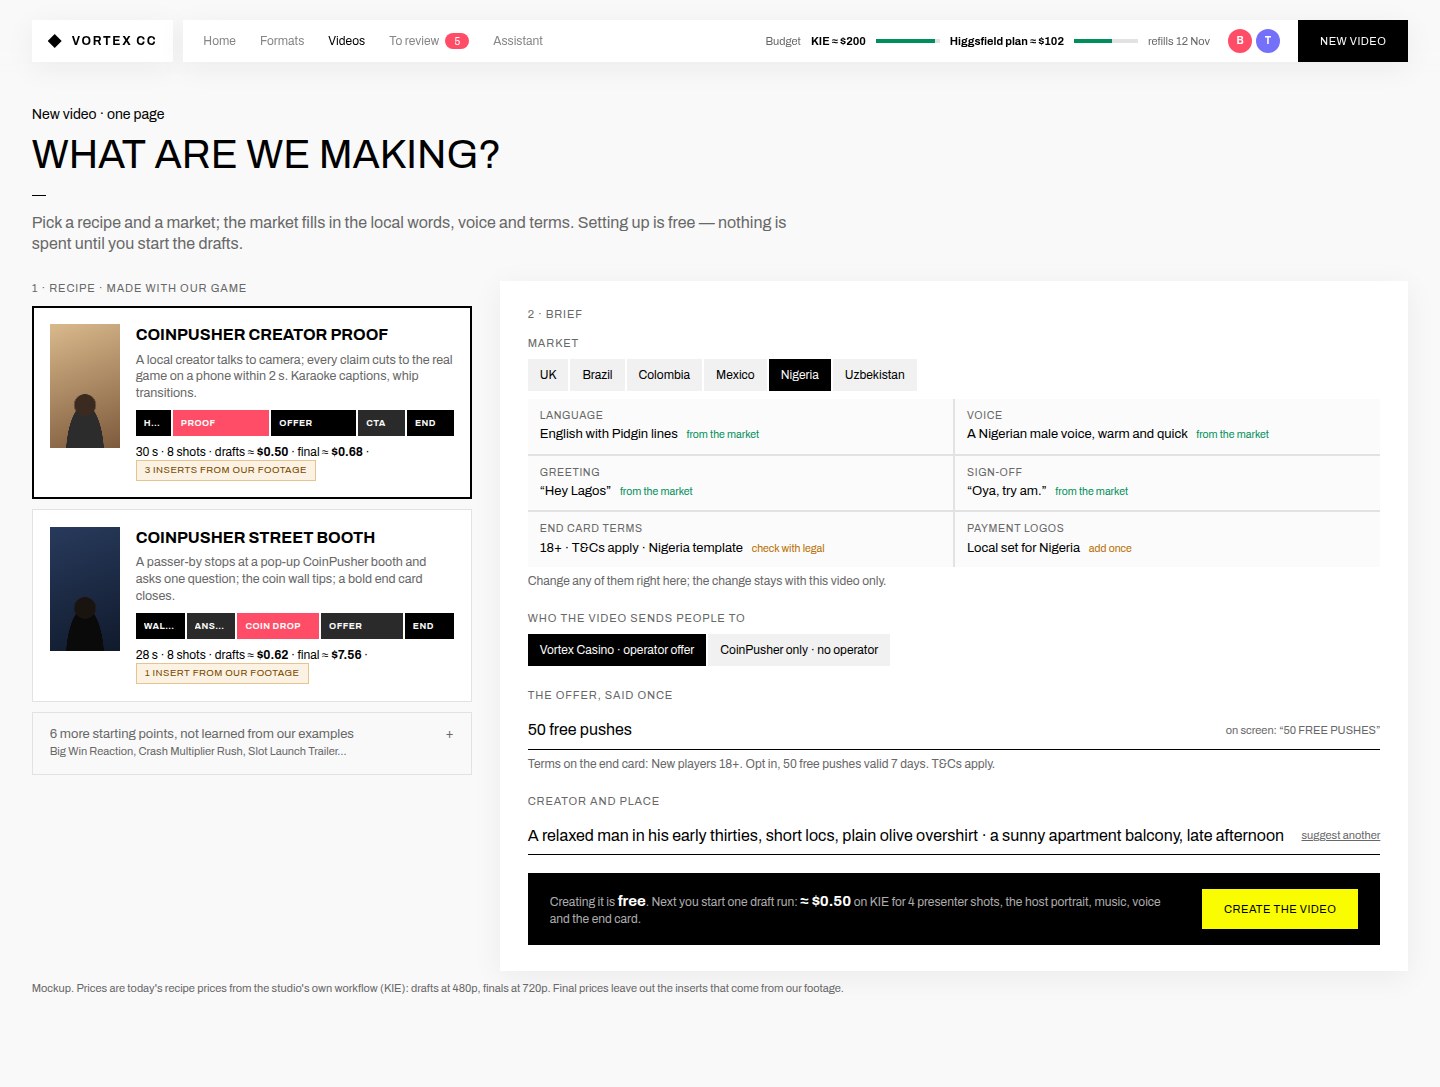Select the Colombia market

[x=664, y=375]
